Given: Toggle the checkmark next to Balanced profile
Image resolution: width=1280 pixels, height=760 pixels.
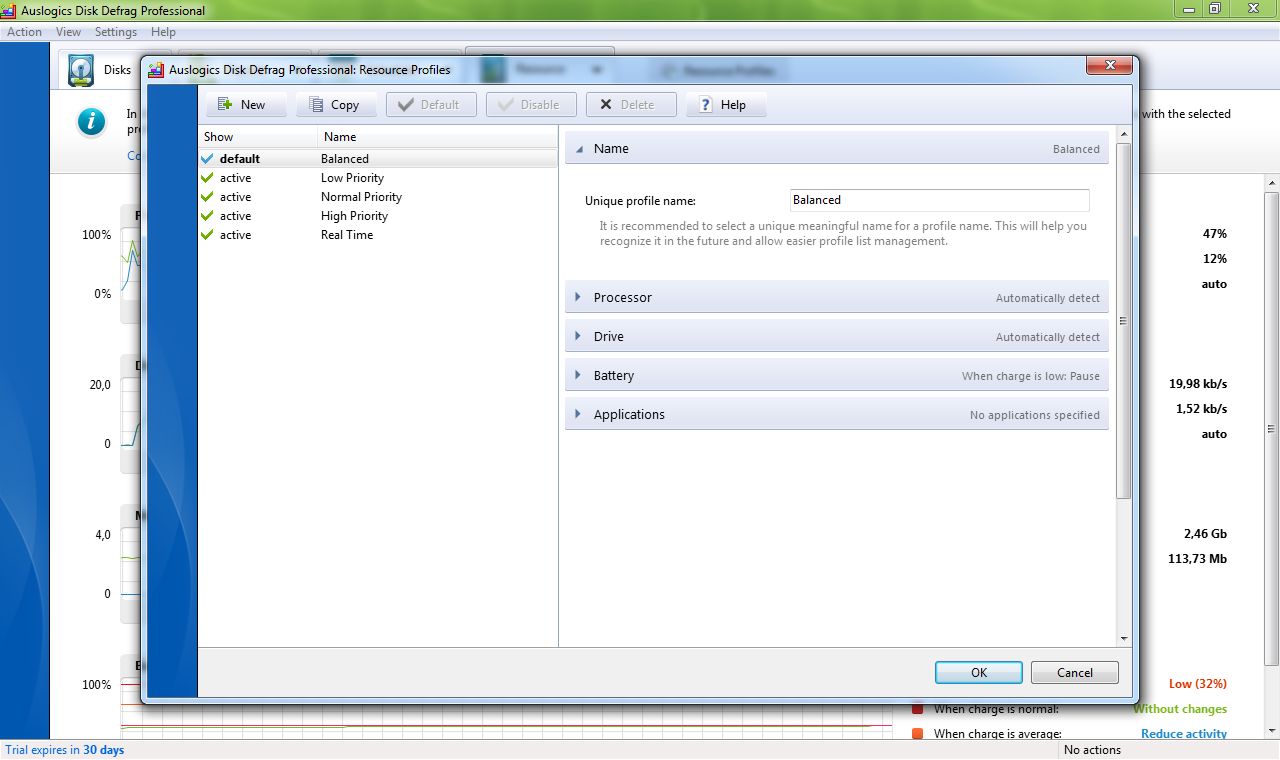Looking at the screenshot, I should pos(207,158).
